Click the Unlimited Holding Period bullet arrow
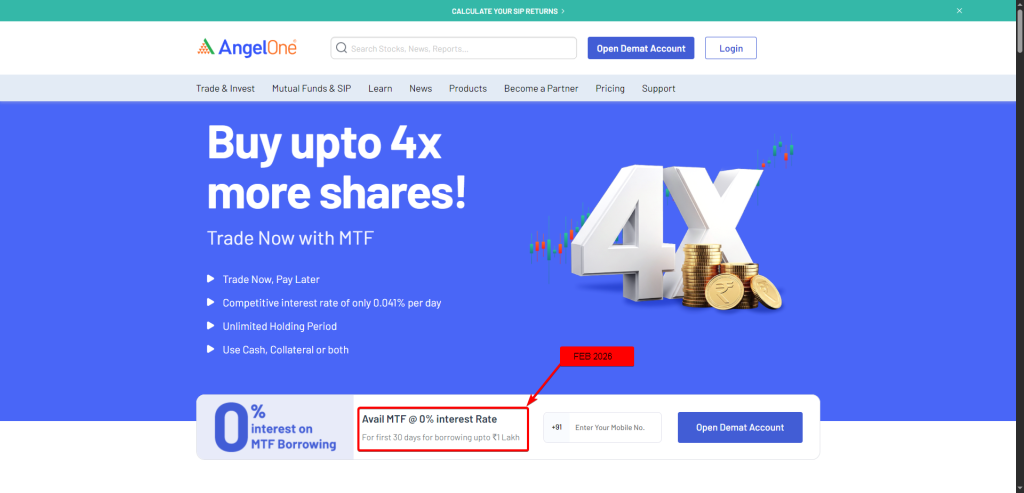Viewport: 1024px width, 493px height. 210,326
